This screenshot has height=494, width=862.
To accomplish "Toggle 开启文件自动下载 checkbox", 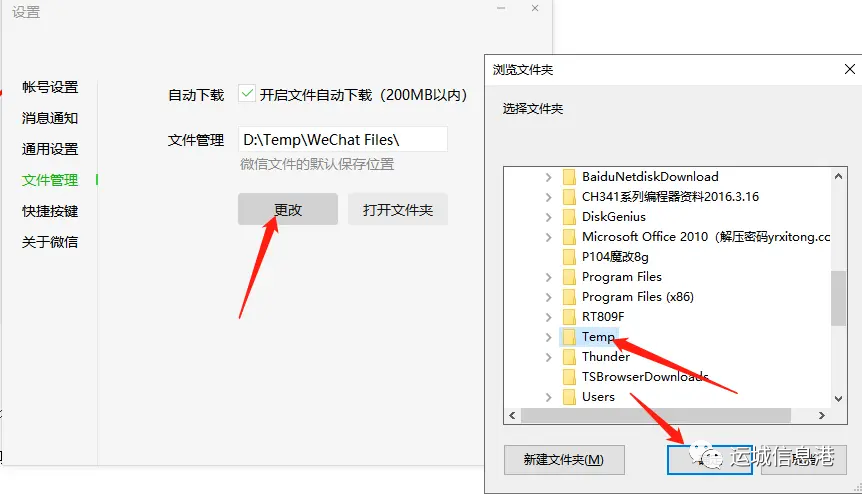I will 246,94.
